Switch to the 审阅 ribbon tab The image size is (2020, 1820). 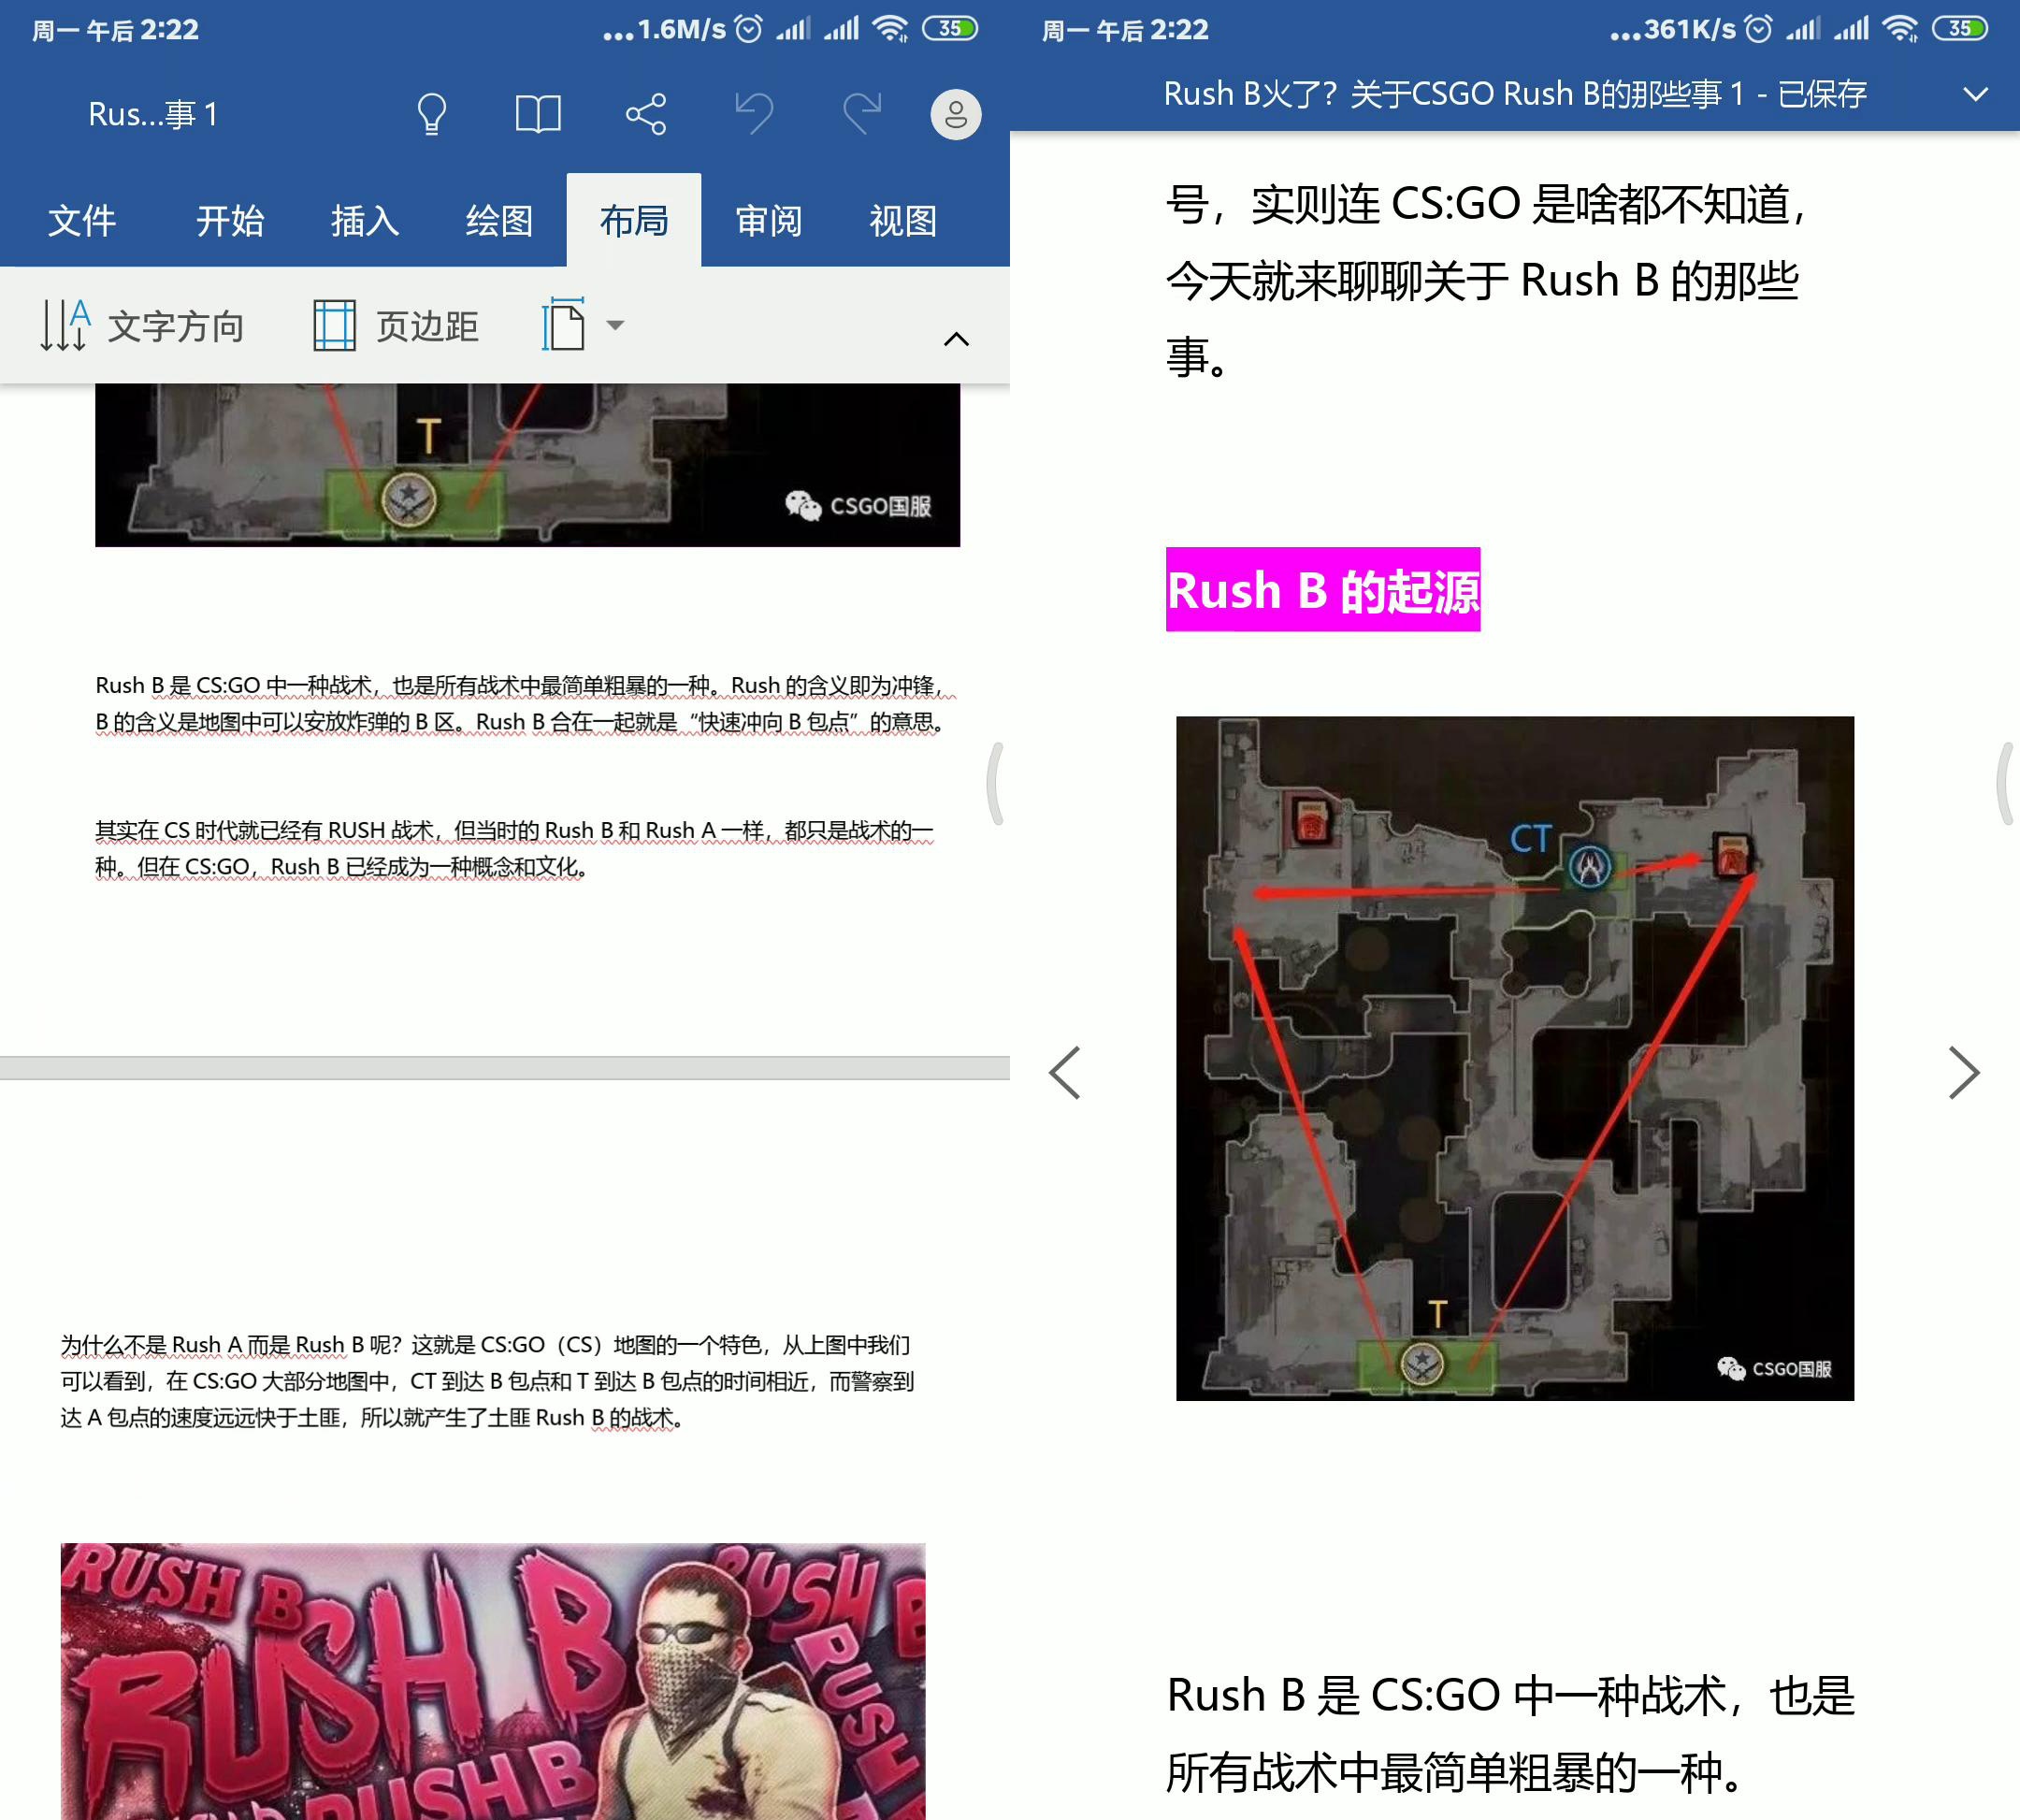pos(768,221)
